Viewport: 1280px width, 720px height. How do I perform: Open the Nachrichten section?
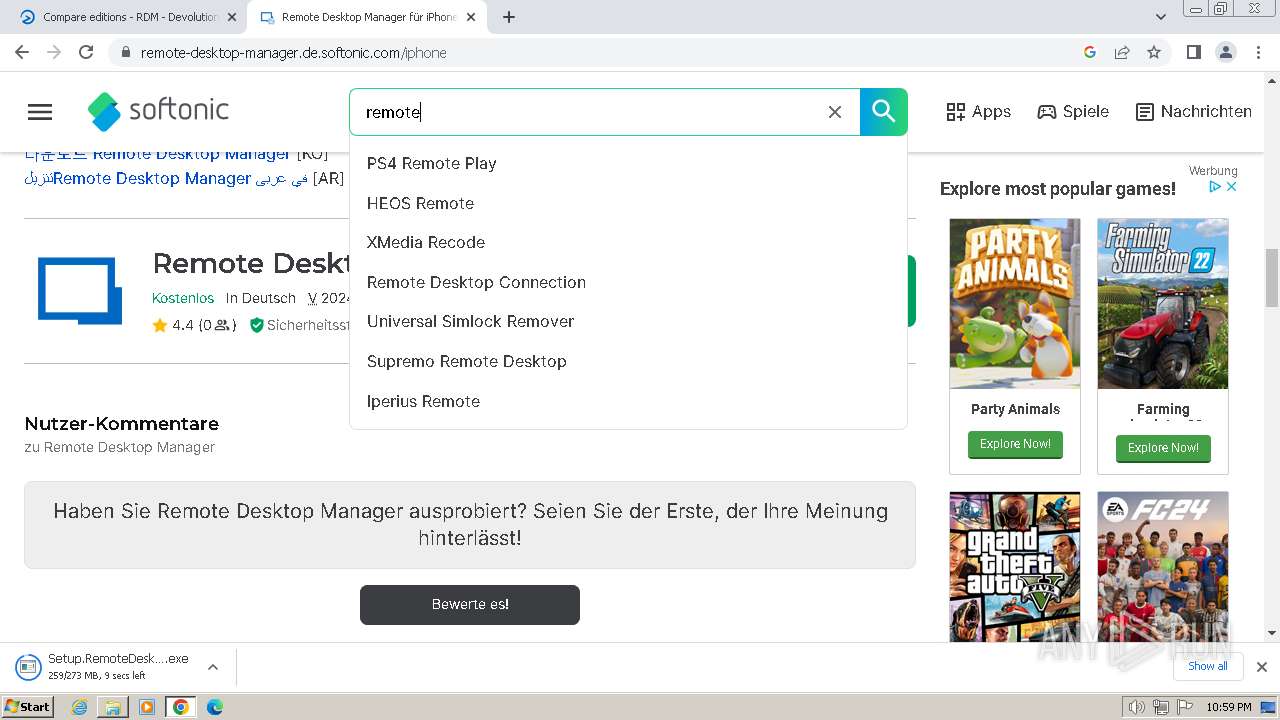(1194, 112)
